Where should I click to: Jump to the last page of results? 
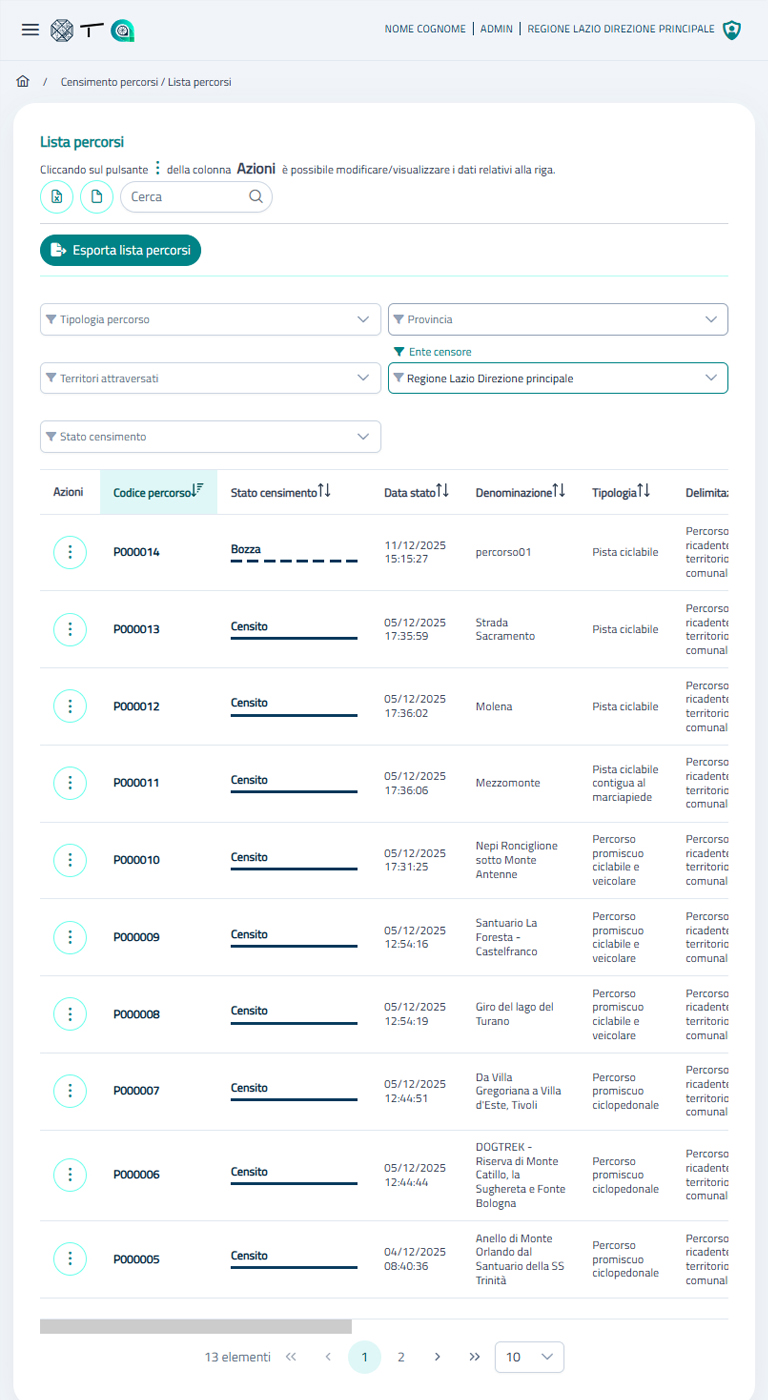click(474, 1357)
